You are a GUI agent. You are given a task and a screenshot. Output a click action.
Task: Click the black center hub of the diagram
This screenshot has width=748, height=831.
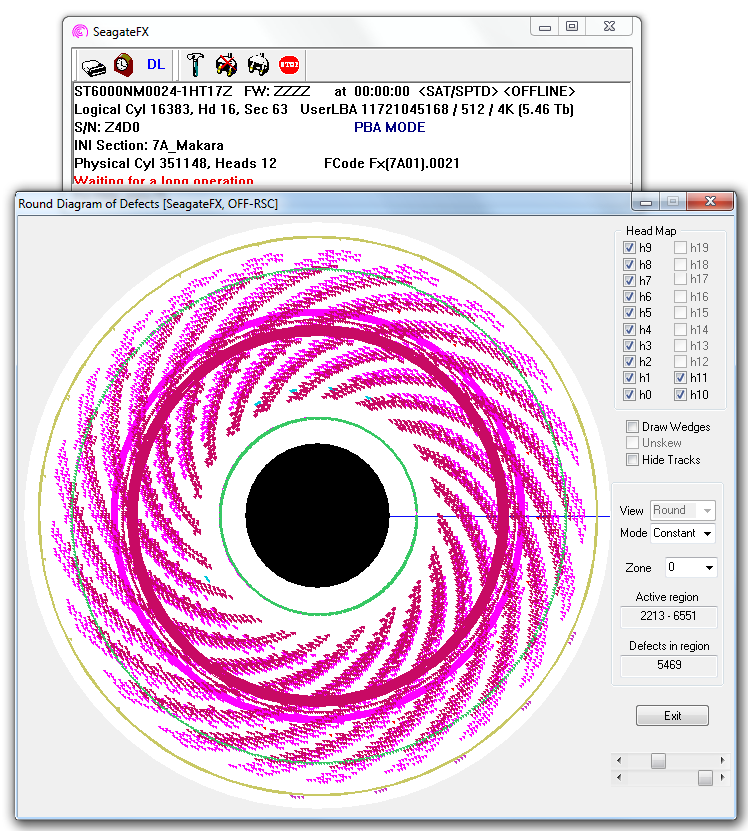(x=318, y=516)
